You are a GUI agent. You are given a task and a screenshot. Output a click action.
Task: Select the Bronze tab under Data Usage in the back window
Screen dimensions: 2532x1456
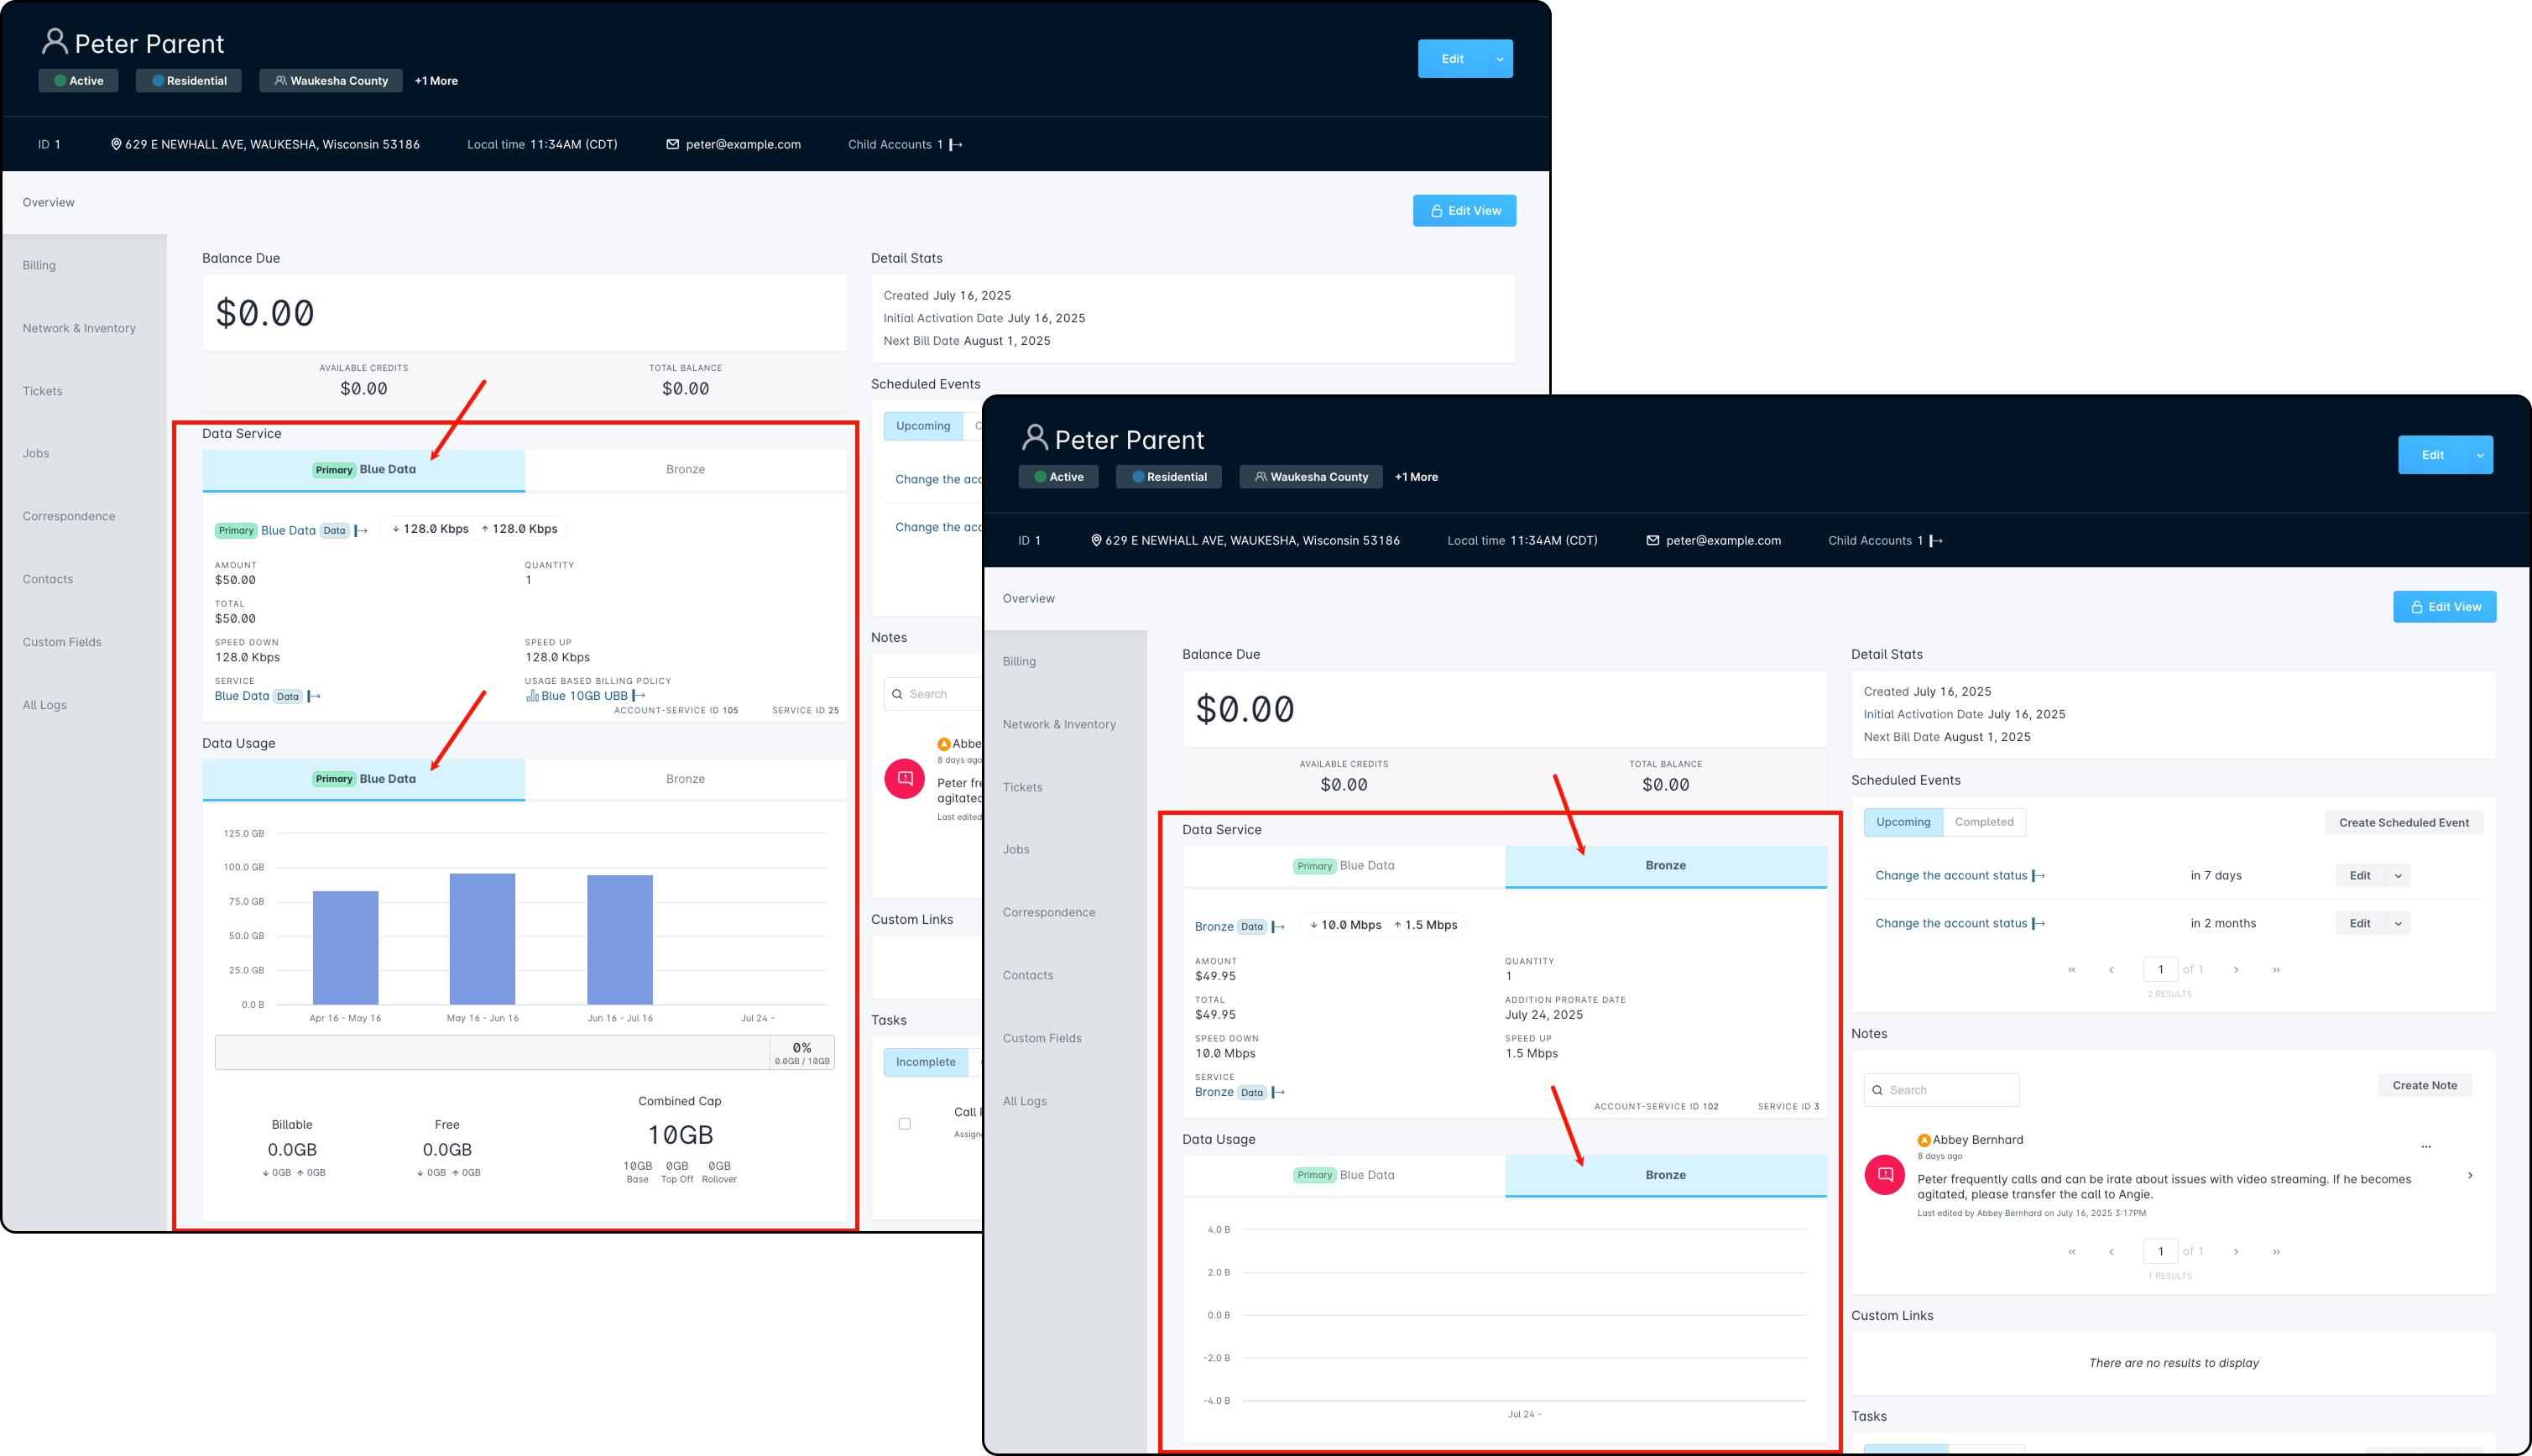coord(685,779)
